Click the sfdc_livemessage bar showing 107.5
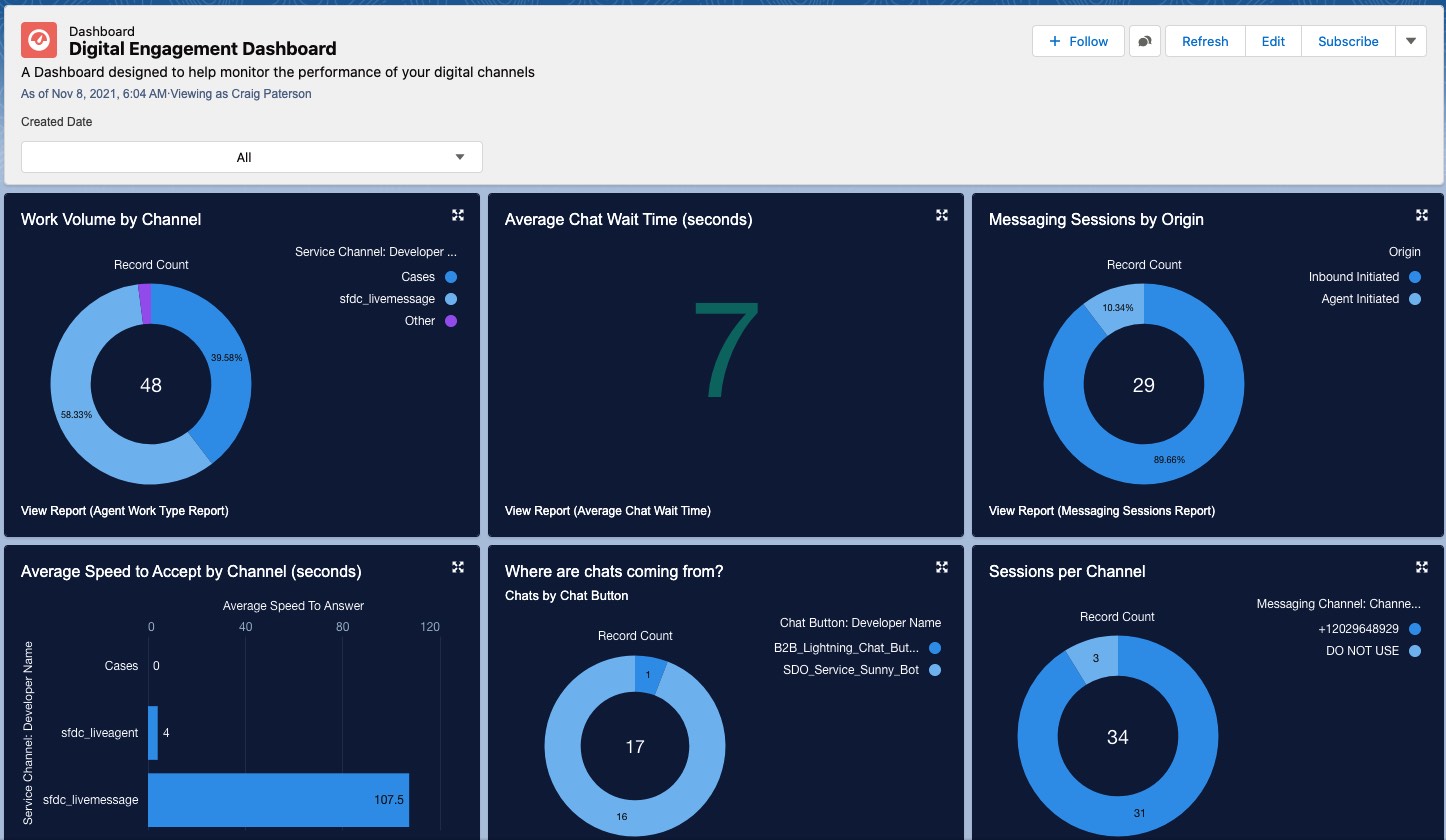This screenshot has width=1446, height=840. (x=278, y=799)
